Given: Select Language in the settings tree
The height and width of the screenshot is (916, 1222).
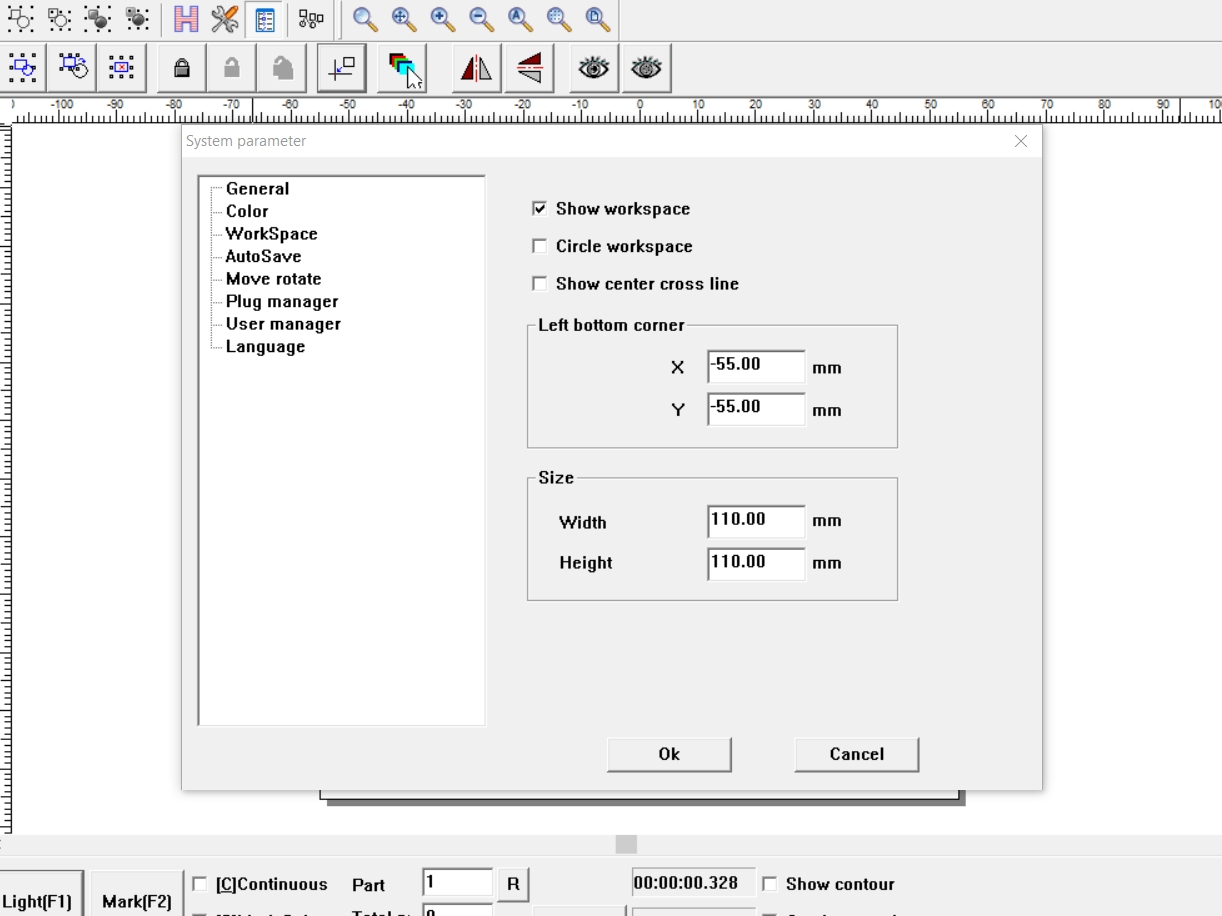Looking at the screenshot, I should coord(265,346).
